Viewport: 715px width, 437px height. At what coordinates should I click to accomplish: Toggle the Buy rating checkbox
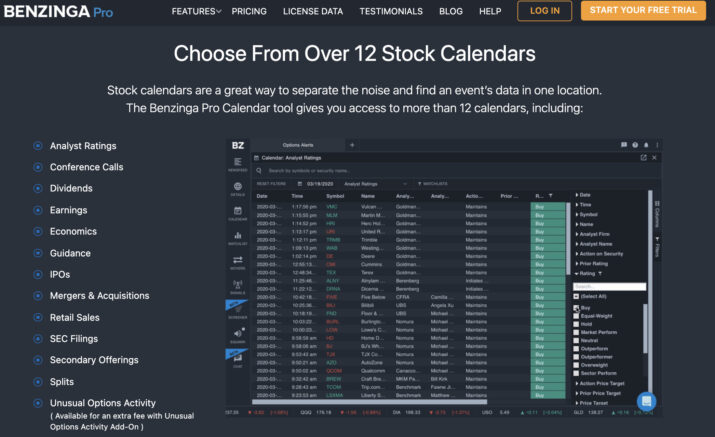576,308
